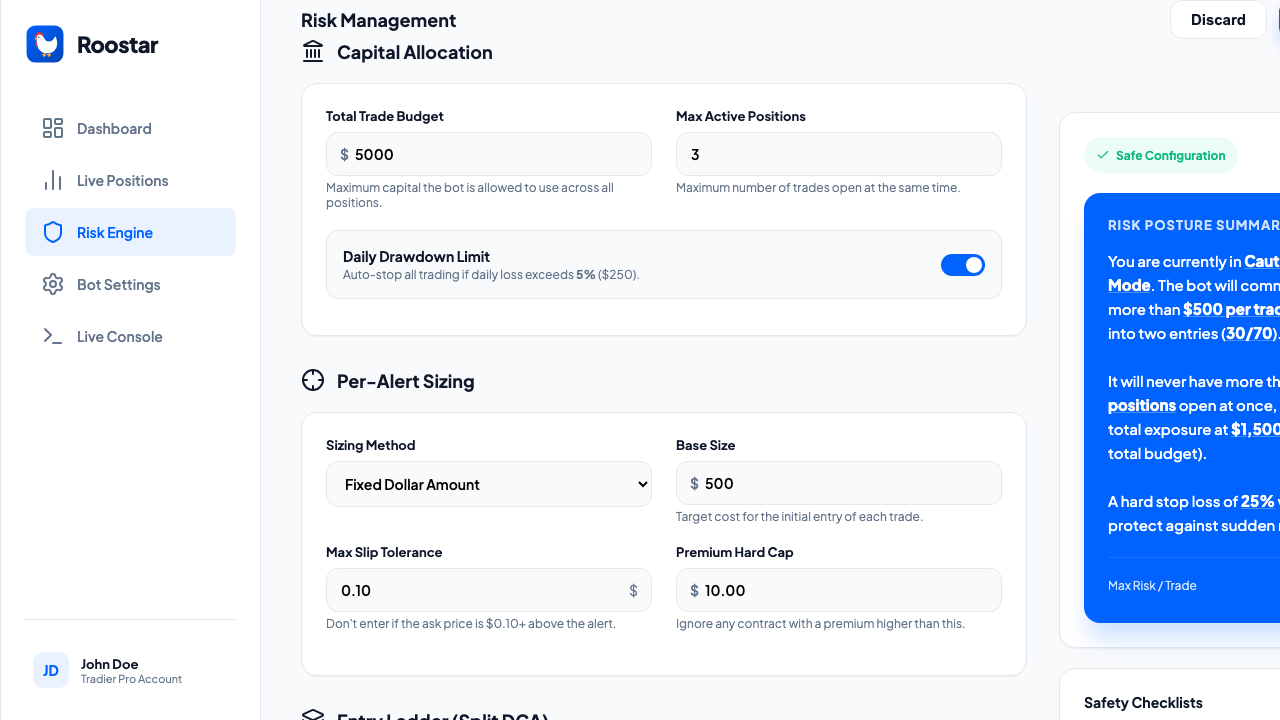The height and width of the screenshot is (720, 1280).
Task: Click the Dashboard grid icon
Action: tap(53, 128)
